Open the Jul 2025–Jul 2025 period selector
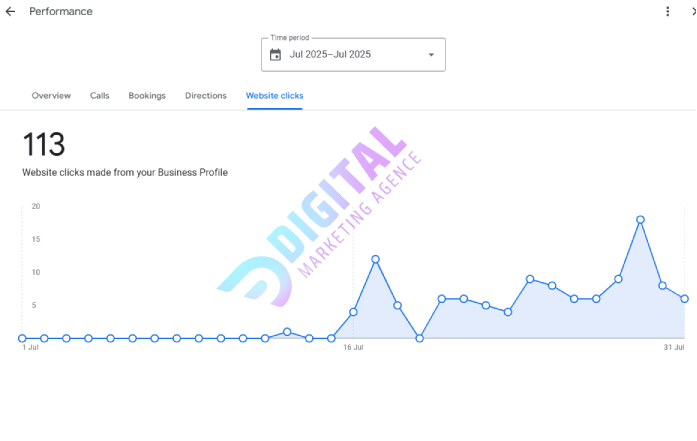This screenshot has height=441, width=697. 353,55
